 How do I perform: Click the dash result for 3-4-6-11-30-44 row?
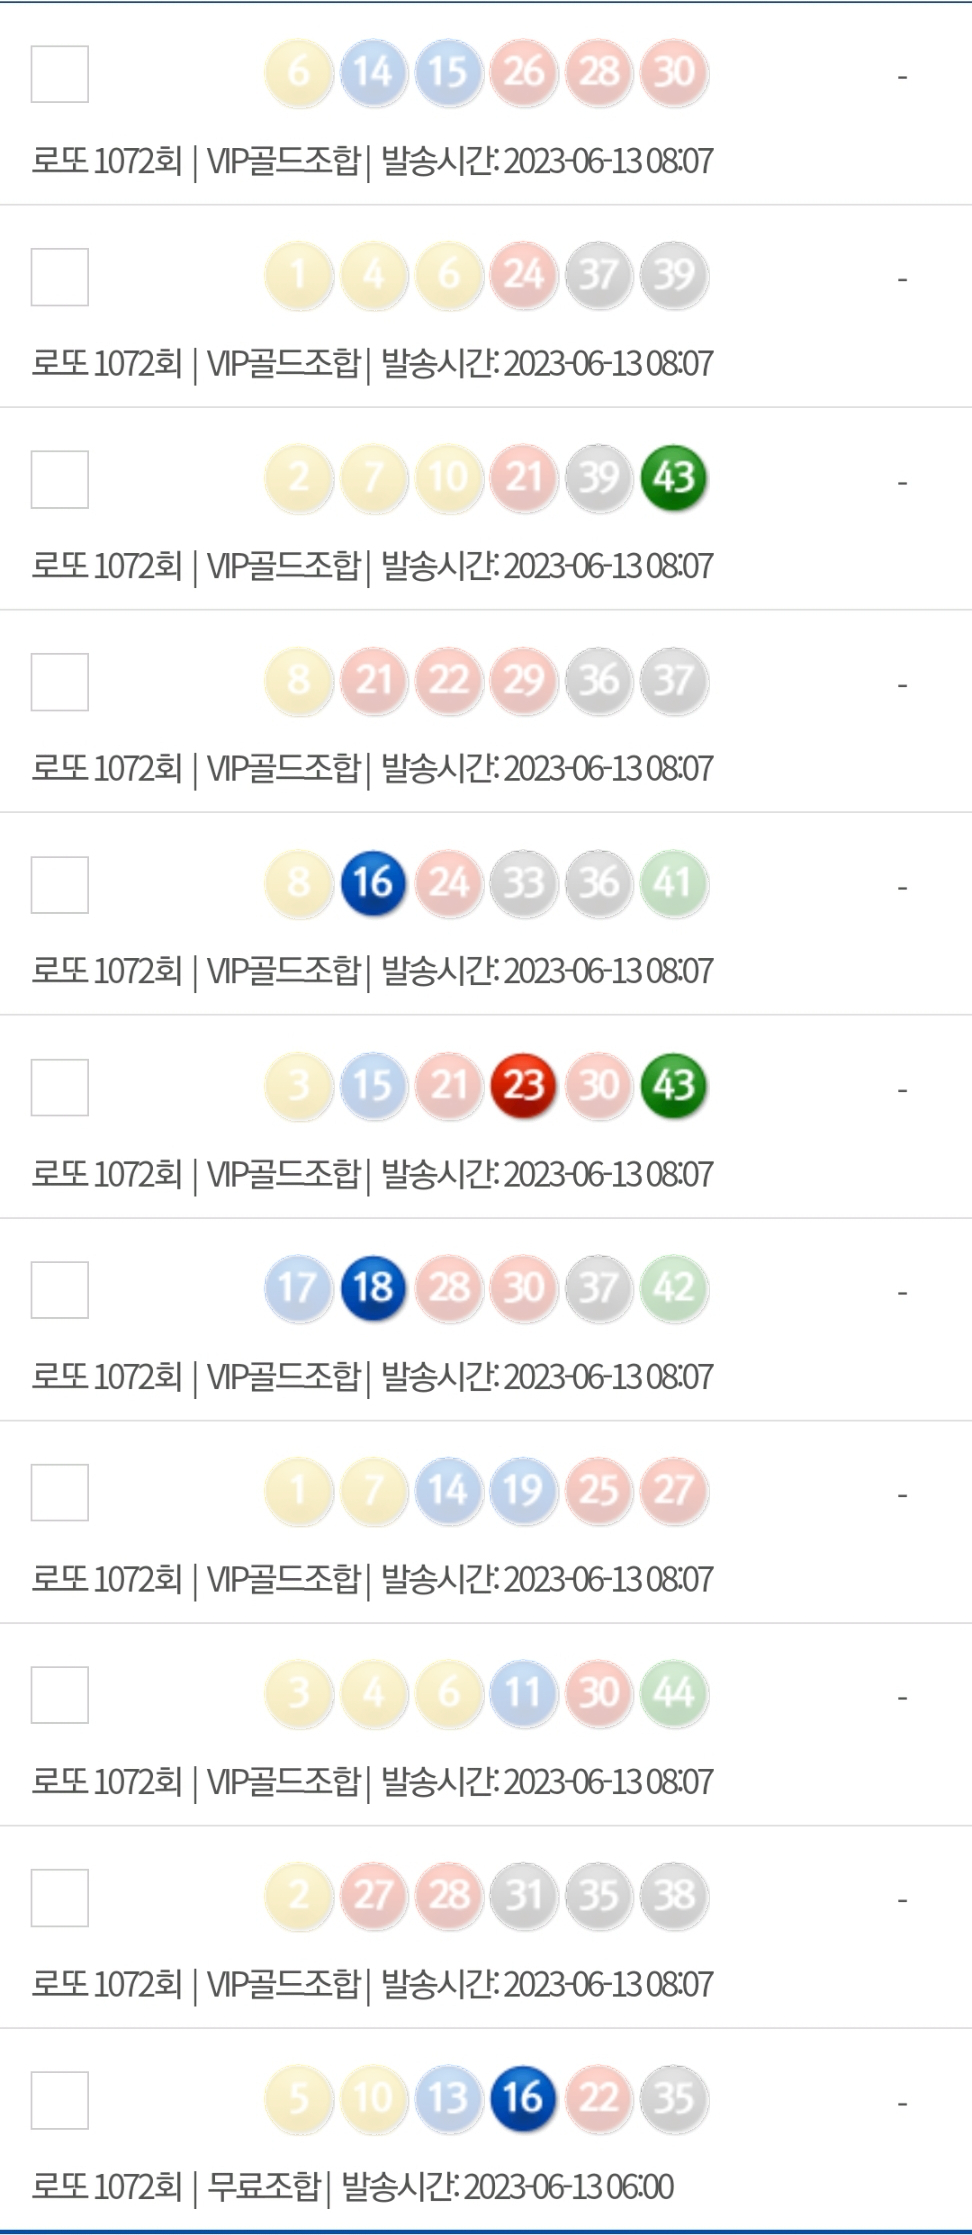coord(902,1698)
